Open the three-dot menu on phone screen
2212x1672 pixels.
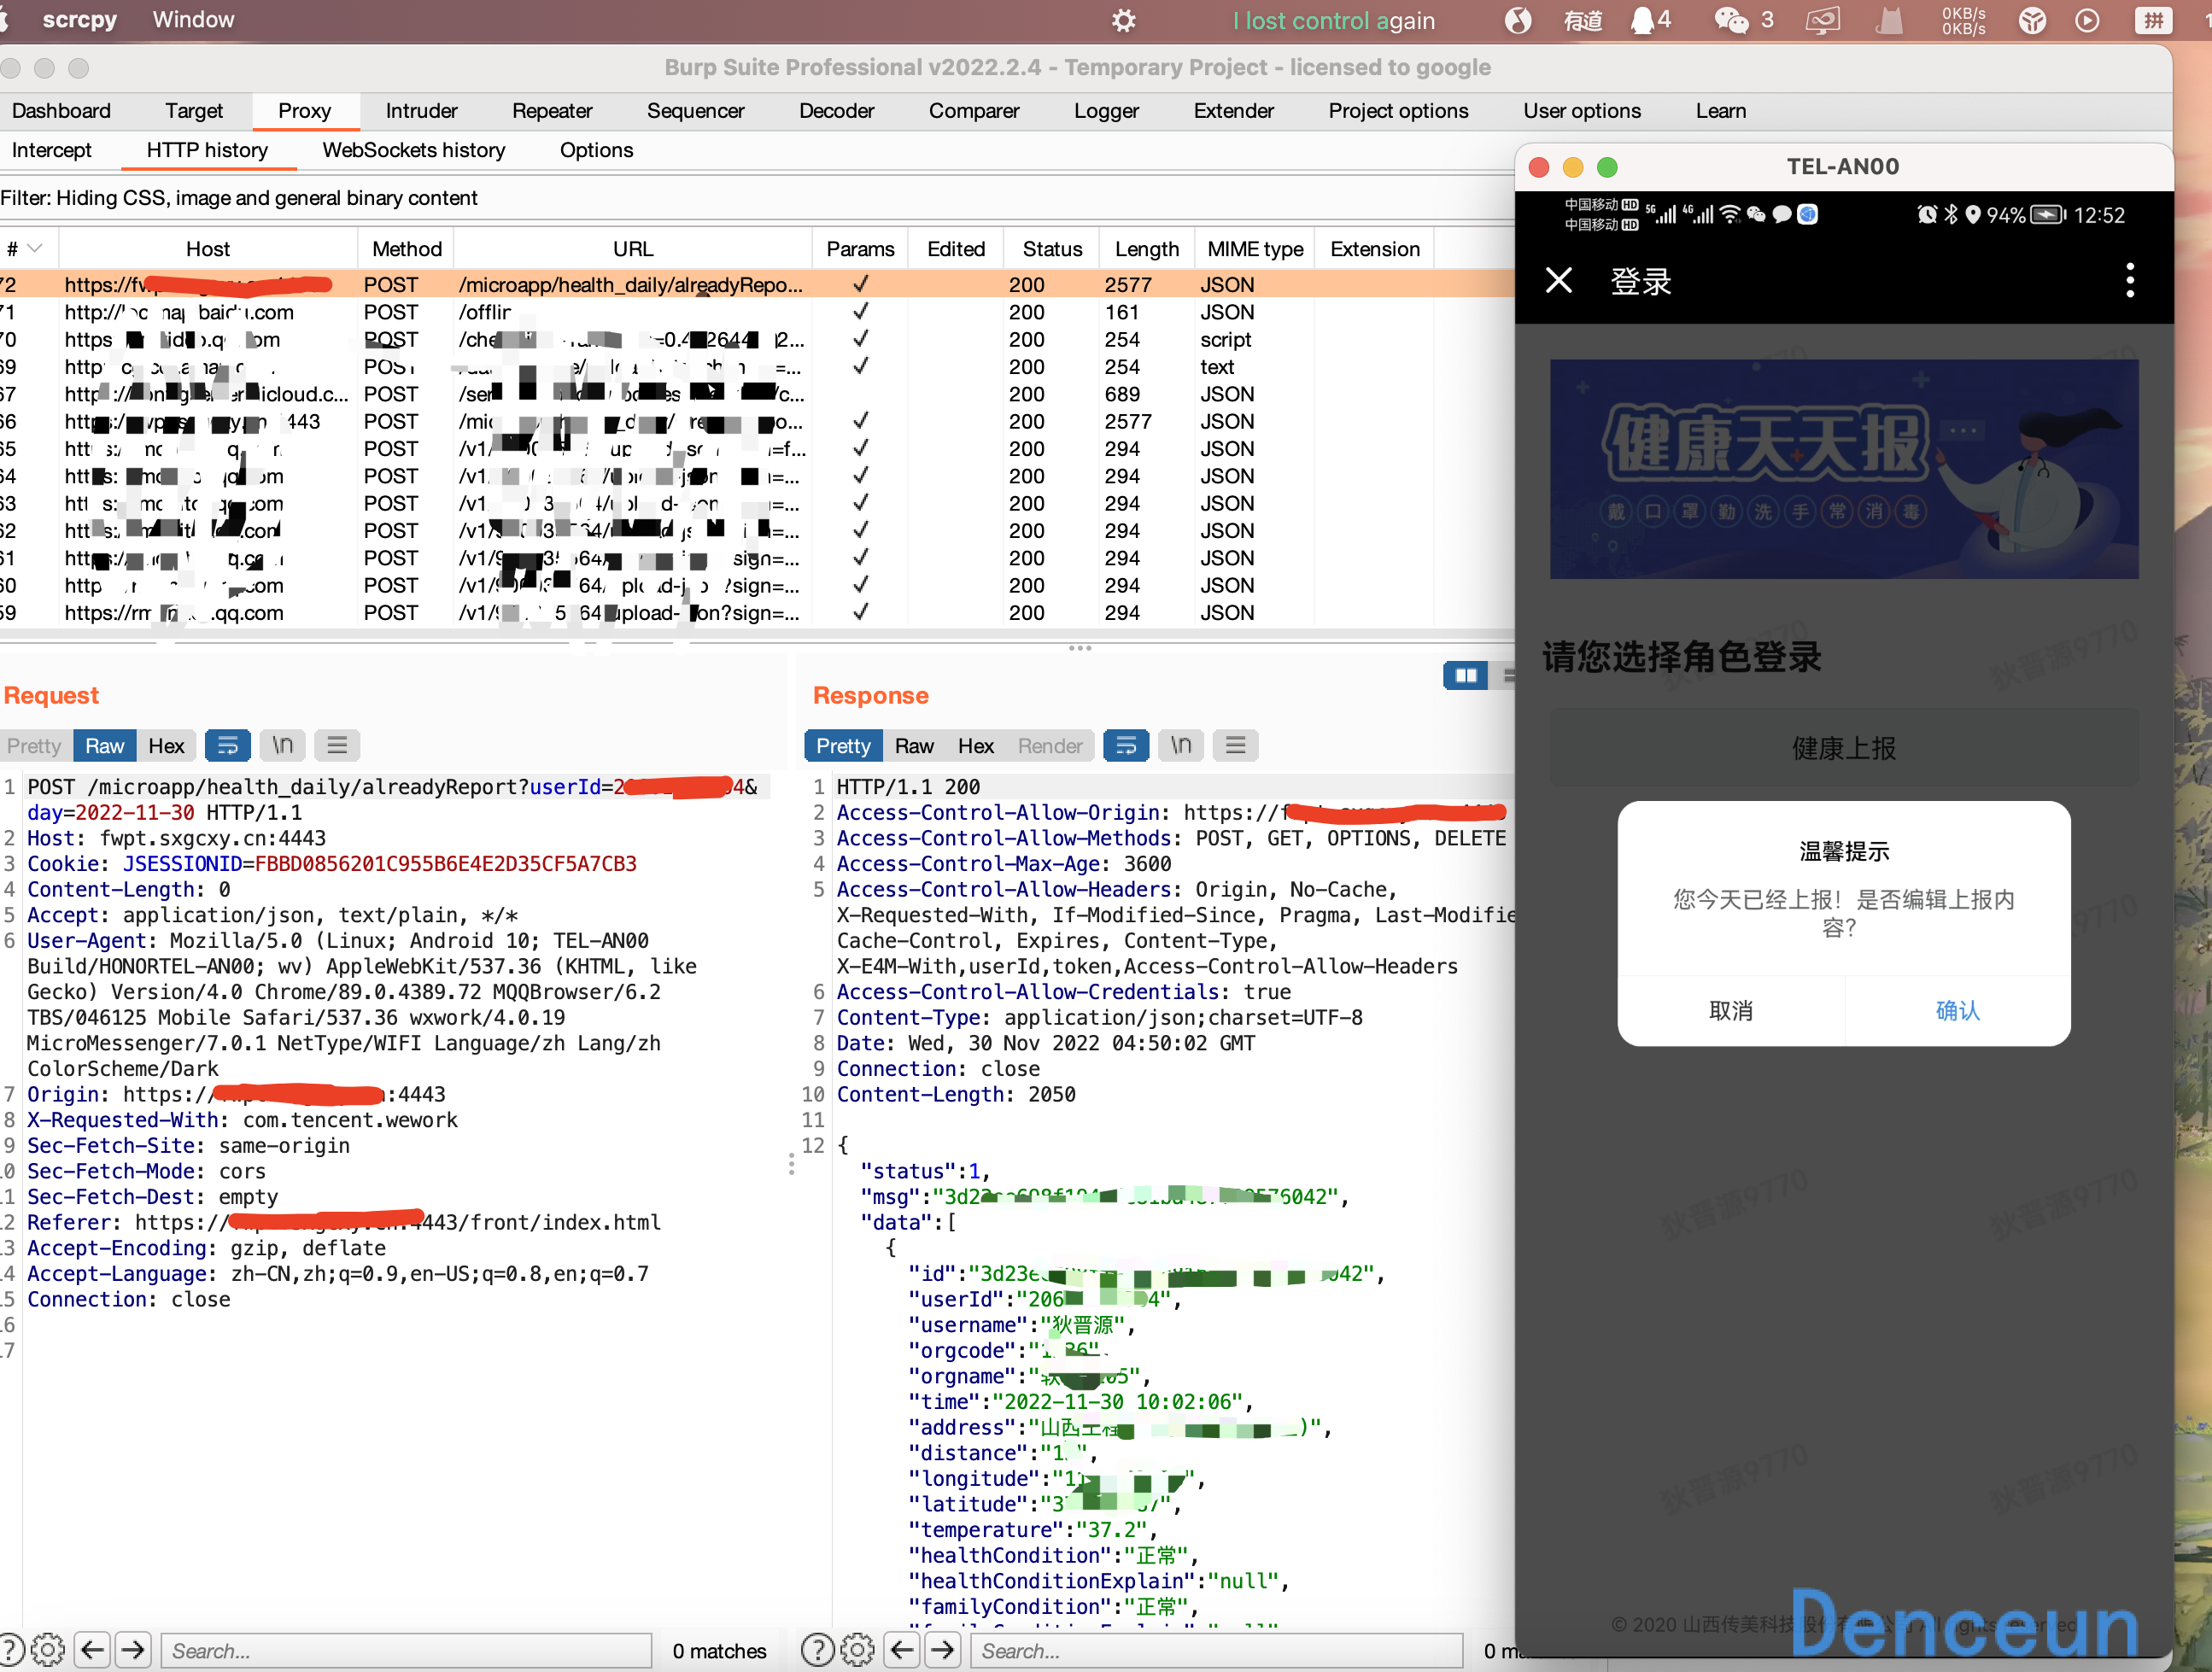[x=2130, y=281]
